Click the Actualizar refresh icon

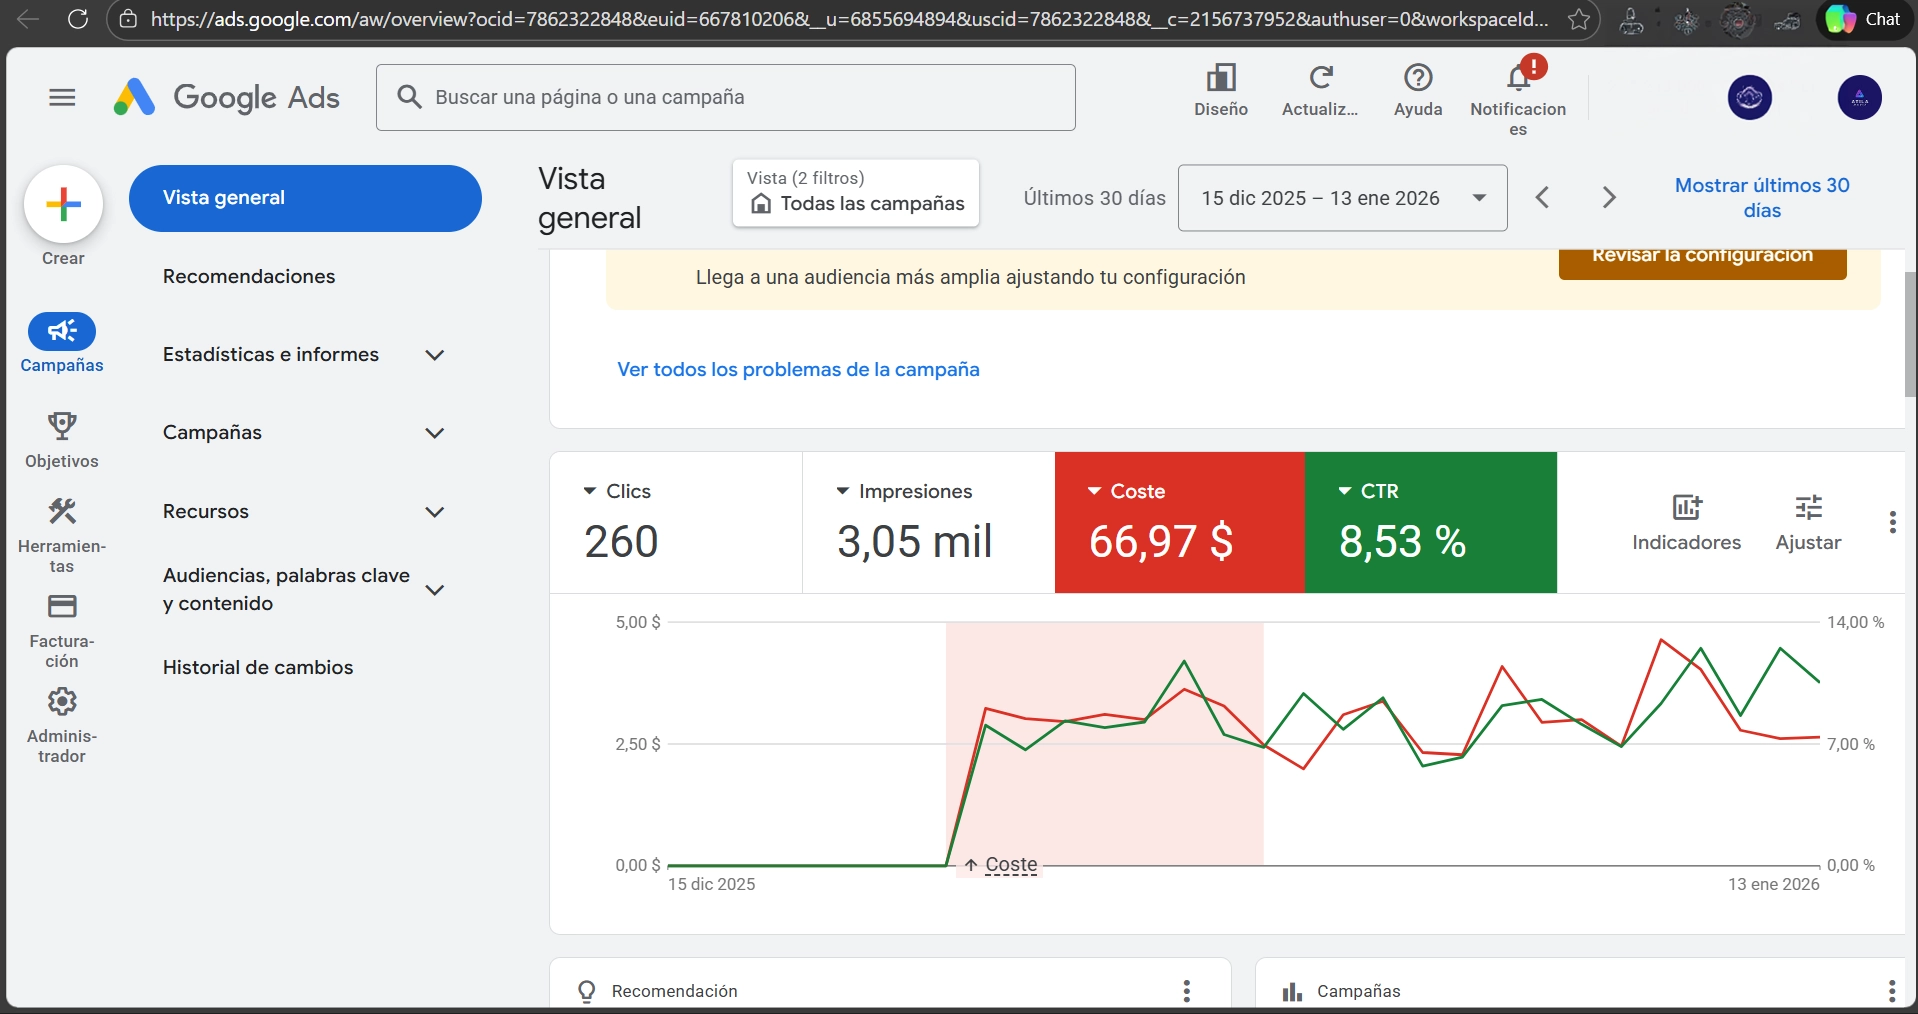pyautogui.click(x=1320, y=78)
